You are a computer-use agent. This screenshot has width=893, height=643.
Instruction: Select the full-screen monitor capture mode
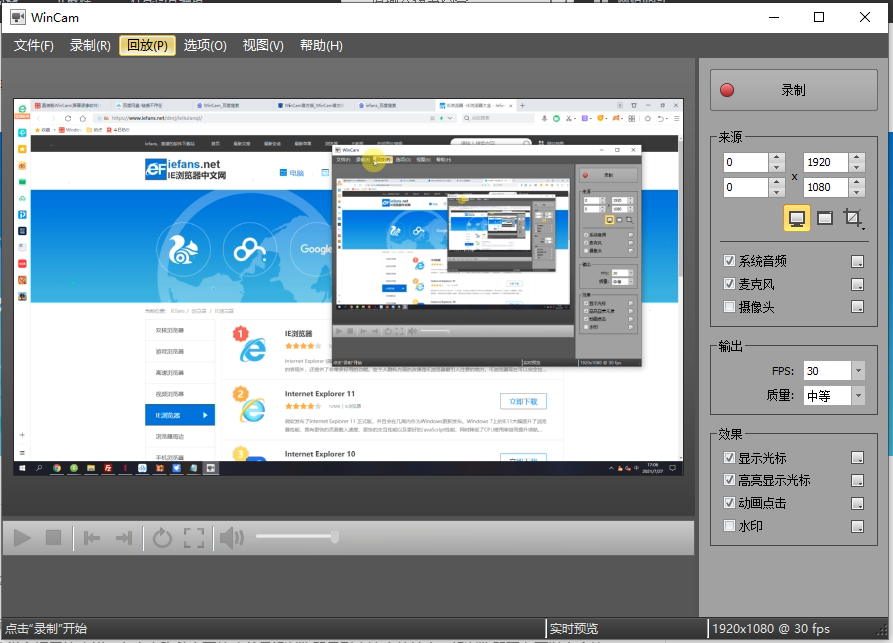[797, 218]
